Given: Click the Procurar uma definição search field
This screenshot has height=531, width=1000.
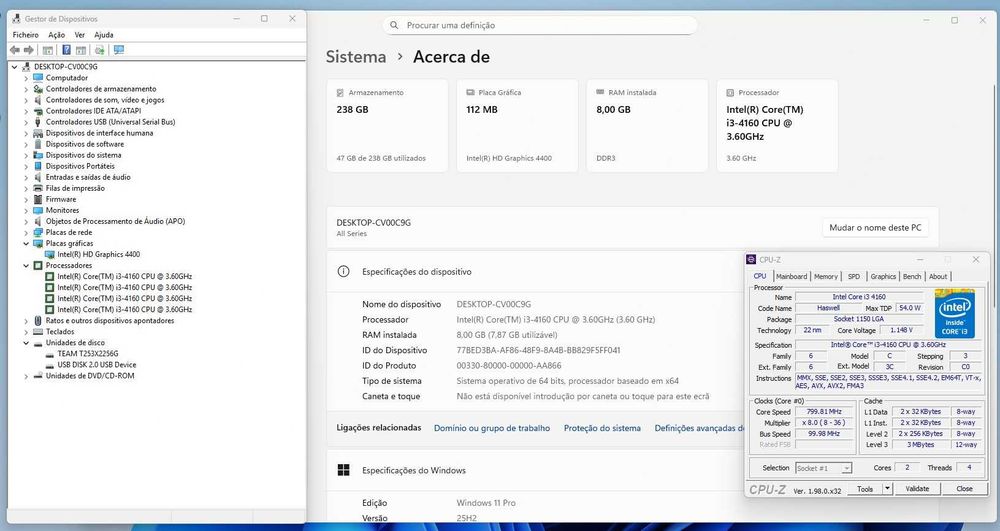Looking at the screenshot, I should [x=540, y=25].
